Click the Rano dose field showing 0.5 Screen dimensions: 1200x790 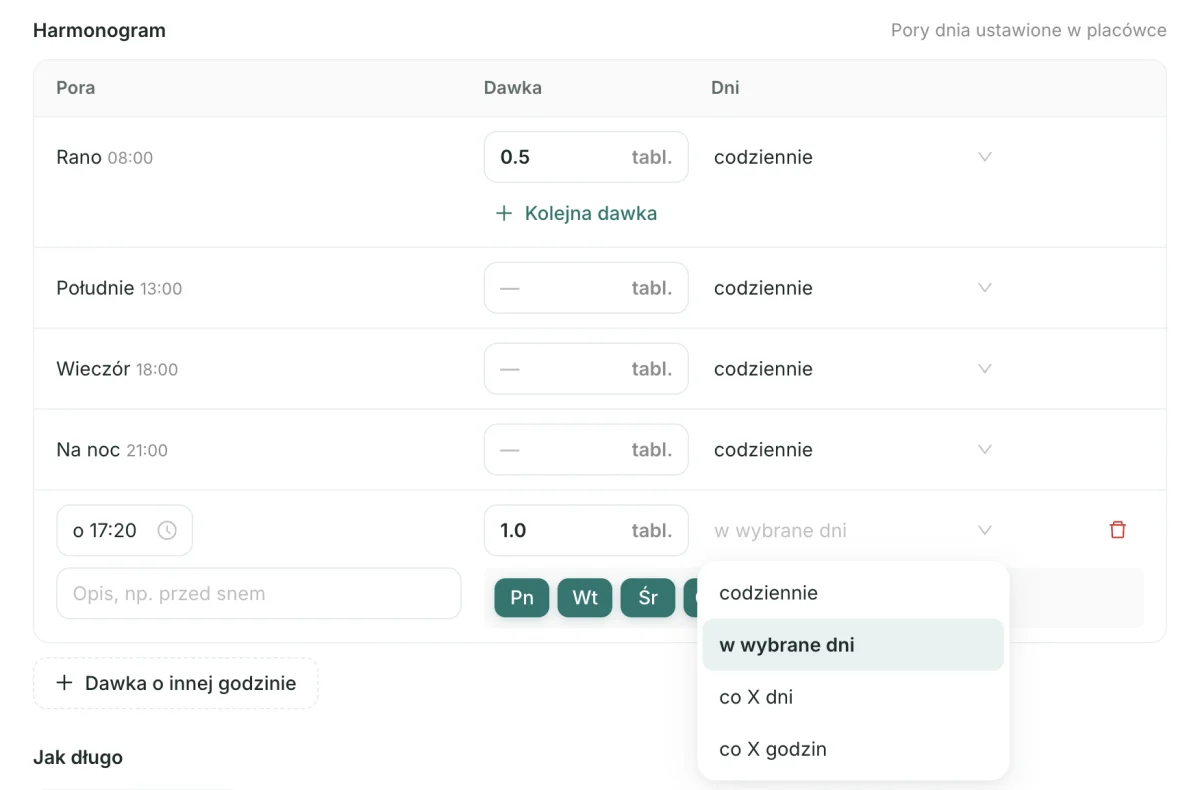586,157
